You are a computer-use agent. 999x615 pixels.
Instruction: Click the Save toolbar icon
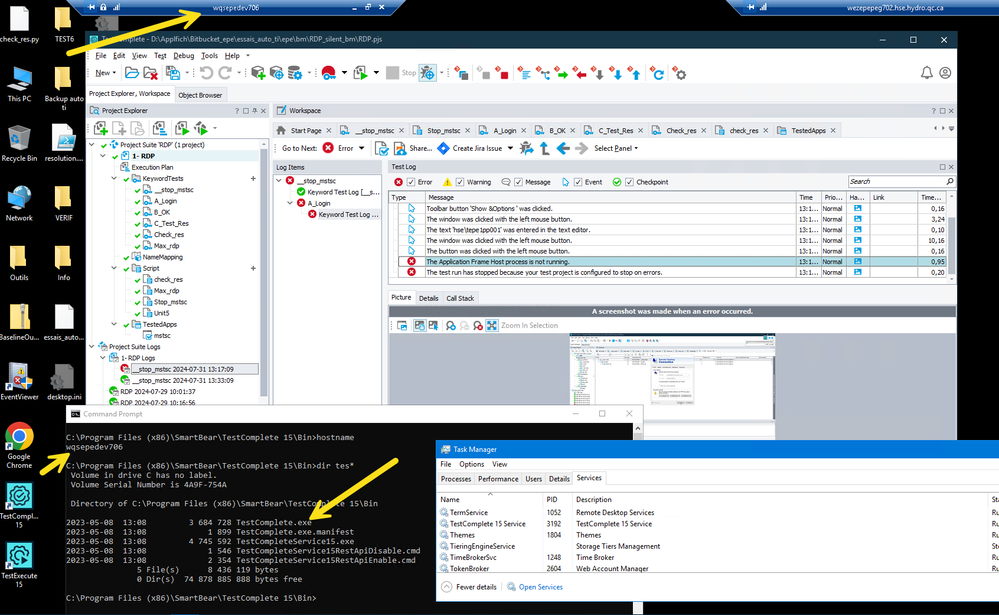point(173,73)
